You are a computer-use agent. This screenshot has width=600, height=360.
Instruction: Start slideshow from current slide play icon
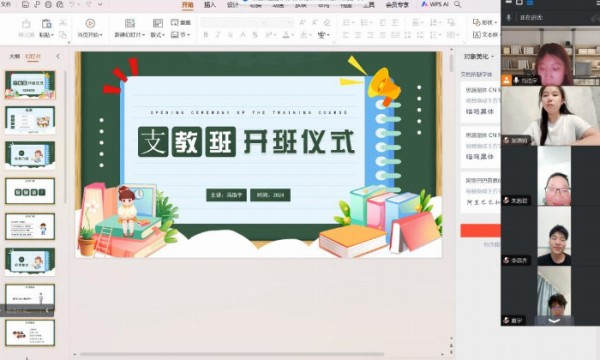[x=90, y=23]
